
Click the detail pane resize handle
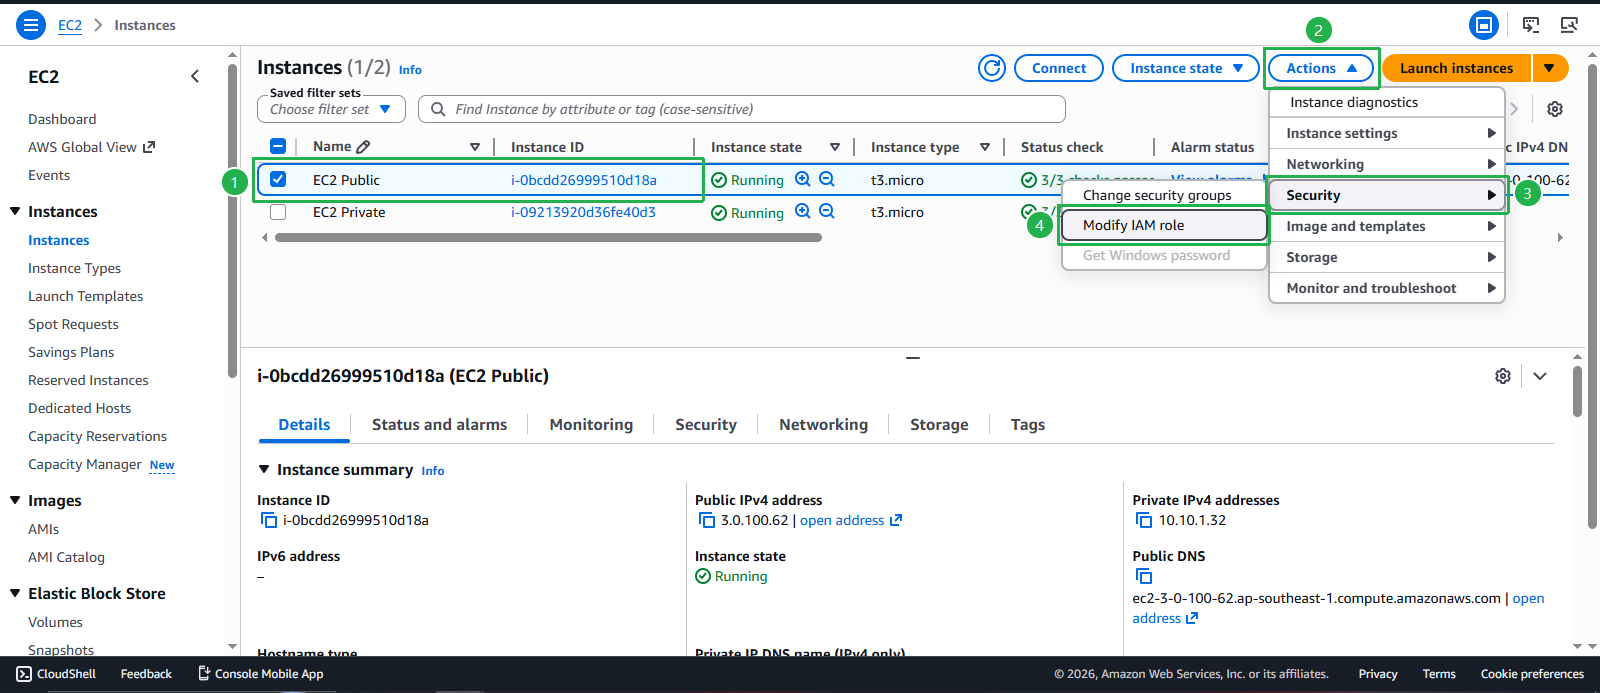913,357
